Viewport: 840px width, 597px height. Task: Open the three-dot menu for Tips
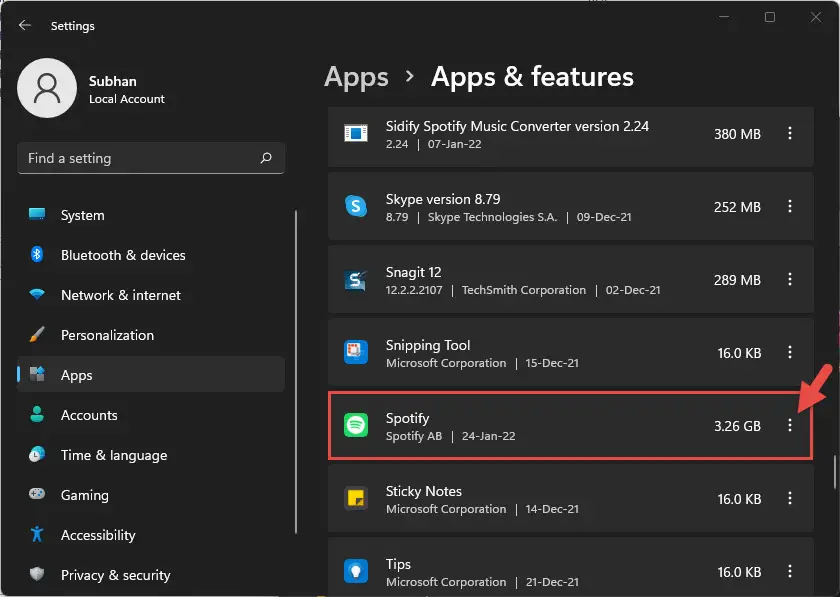point(790,571)
